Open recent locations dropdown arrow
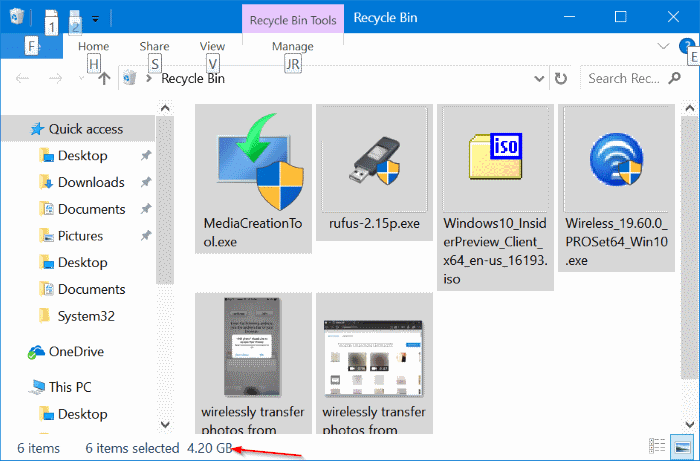 pyautogui.click(x=81, y=79)
